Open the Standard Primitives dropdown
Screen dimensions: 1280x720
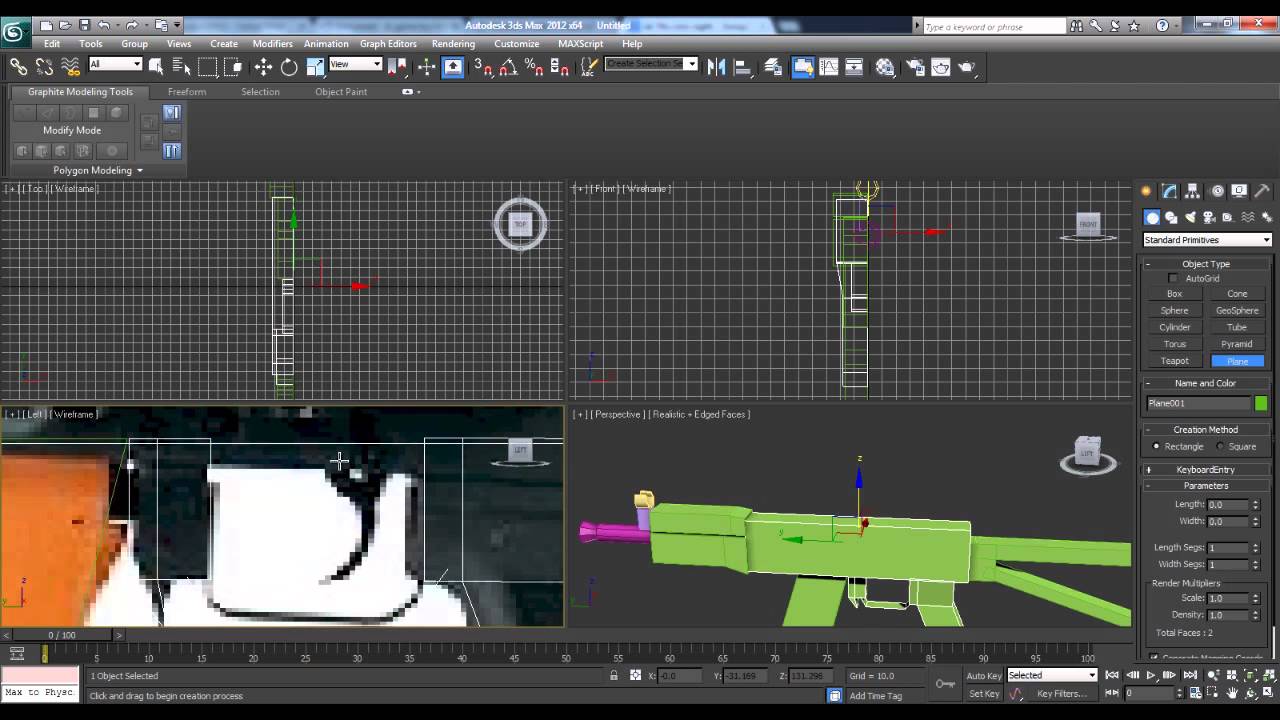pos(1207,240)
